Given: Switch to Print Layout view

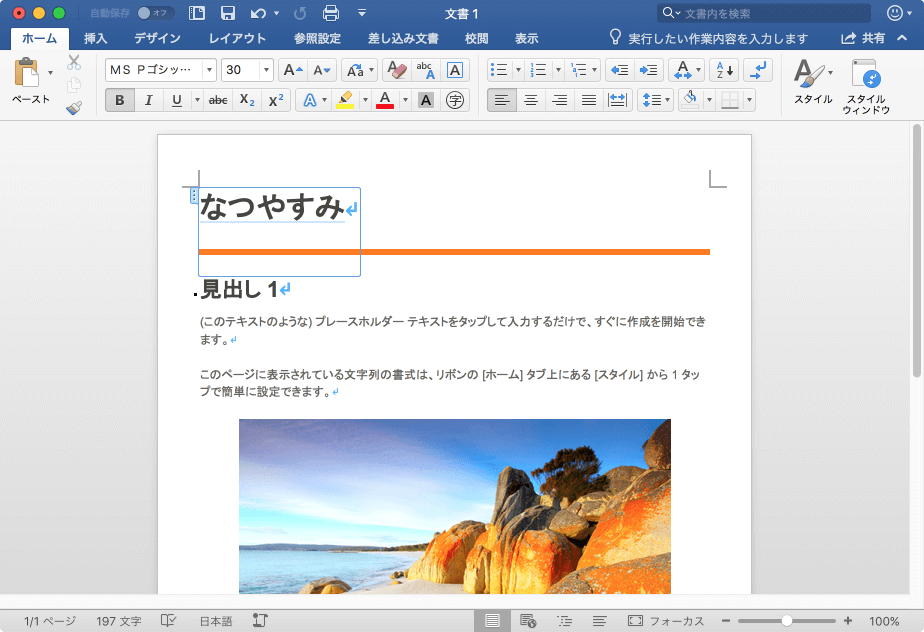Looking at the screenshot, I should 492,621.
